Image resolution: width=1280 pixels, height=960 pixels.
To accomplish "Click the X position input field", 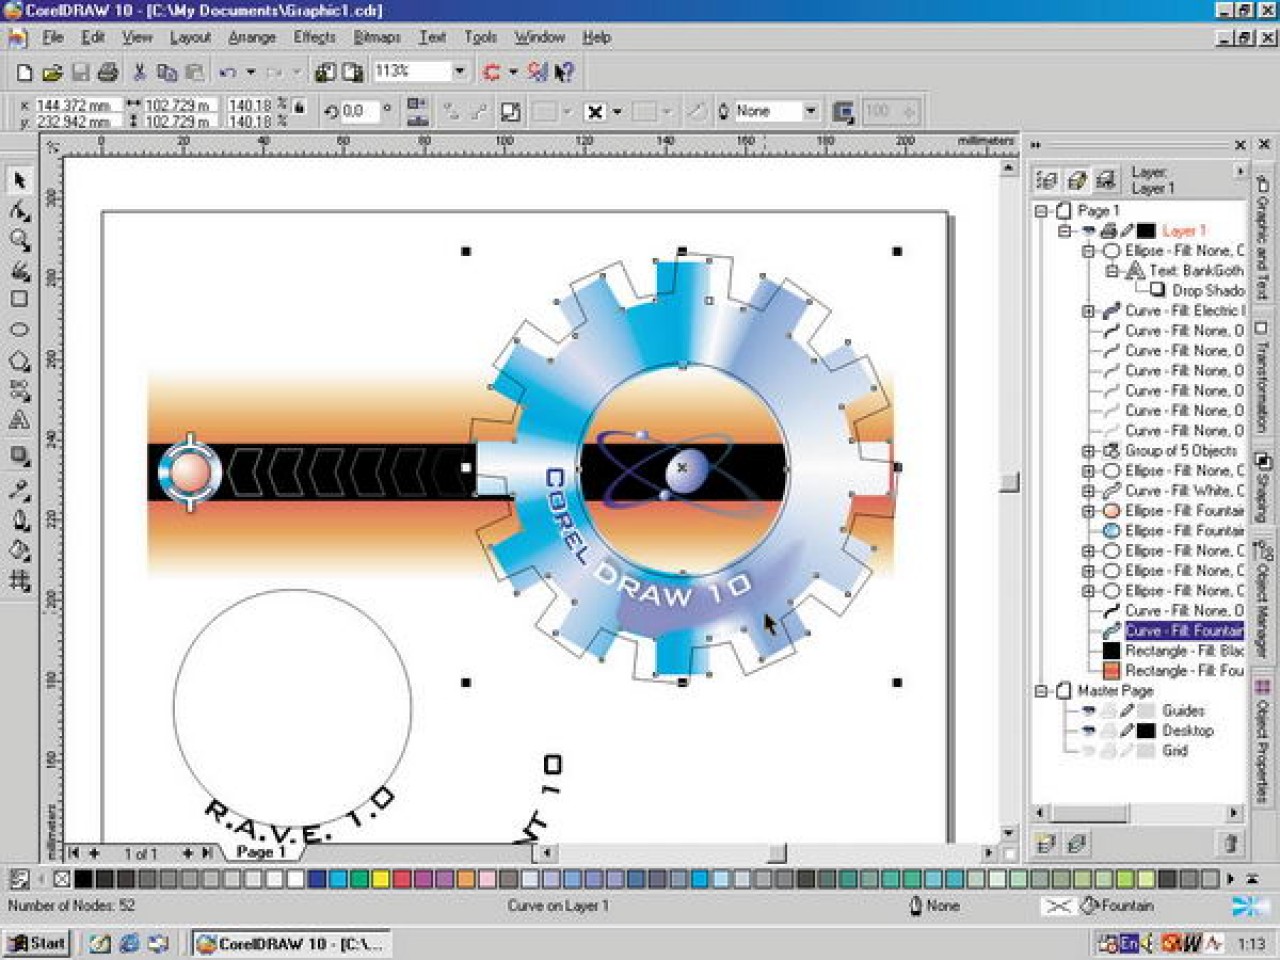I will 78,105.
